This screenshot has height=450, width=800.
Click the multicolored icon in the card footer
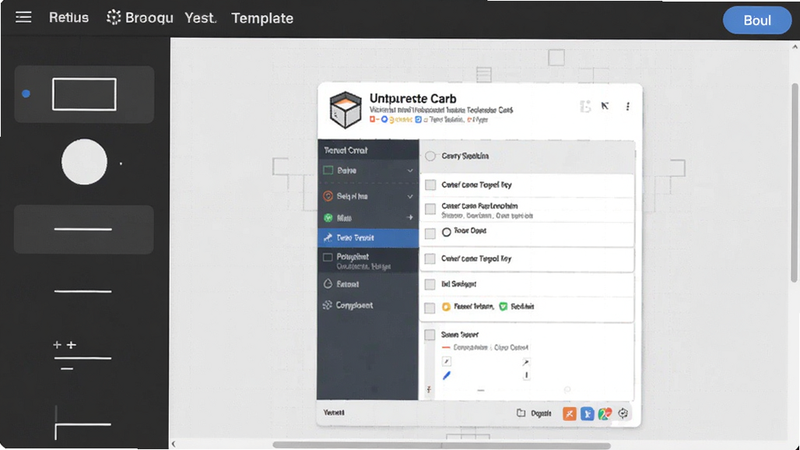tap(605, 414)
